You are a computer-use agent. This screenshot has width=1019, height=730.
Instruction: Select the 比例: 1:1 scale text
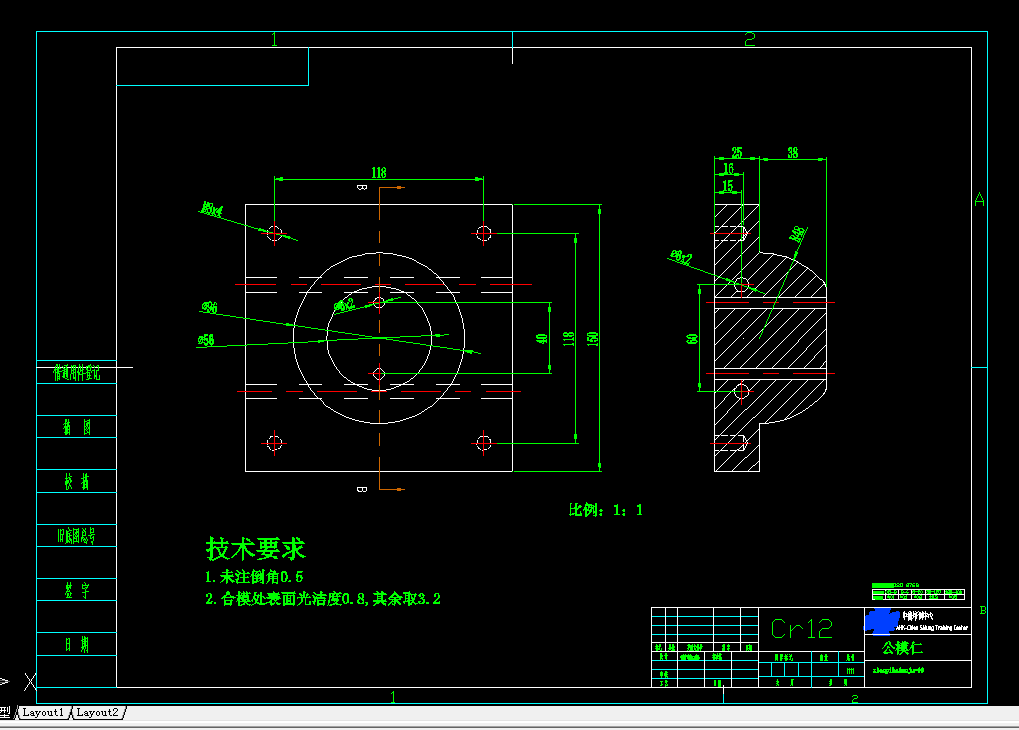pos(606,510)
